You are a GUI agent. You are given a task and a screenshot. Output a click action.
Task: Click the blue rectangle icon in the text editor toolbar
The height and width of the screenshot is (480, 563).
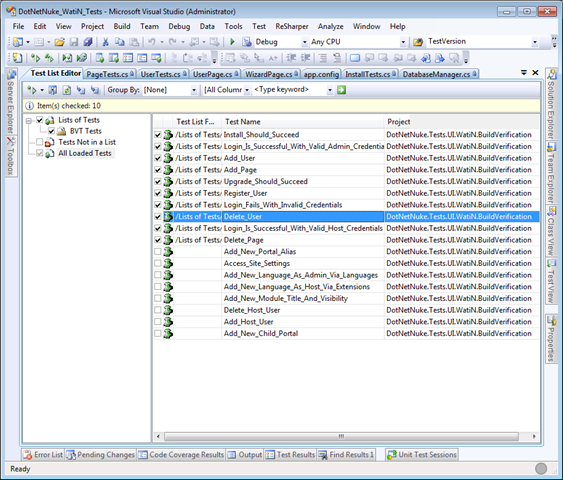(355, 58)
